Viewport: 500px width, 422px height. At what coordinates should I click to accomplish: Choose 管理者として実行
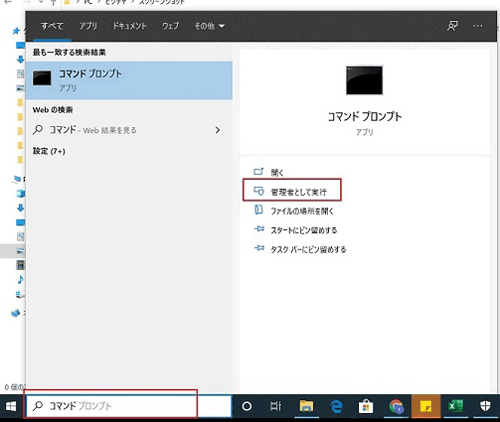299,192
